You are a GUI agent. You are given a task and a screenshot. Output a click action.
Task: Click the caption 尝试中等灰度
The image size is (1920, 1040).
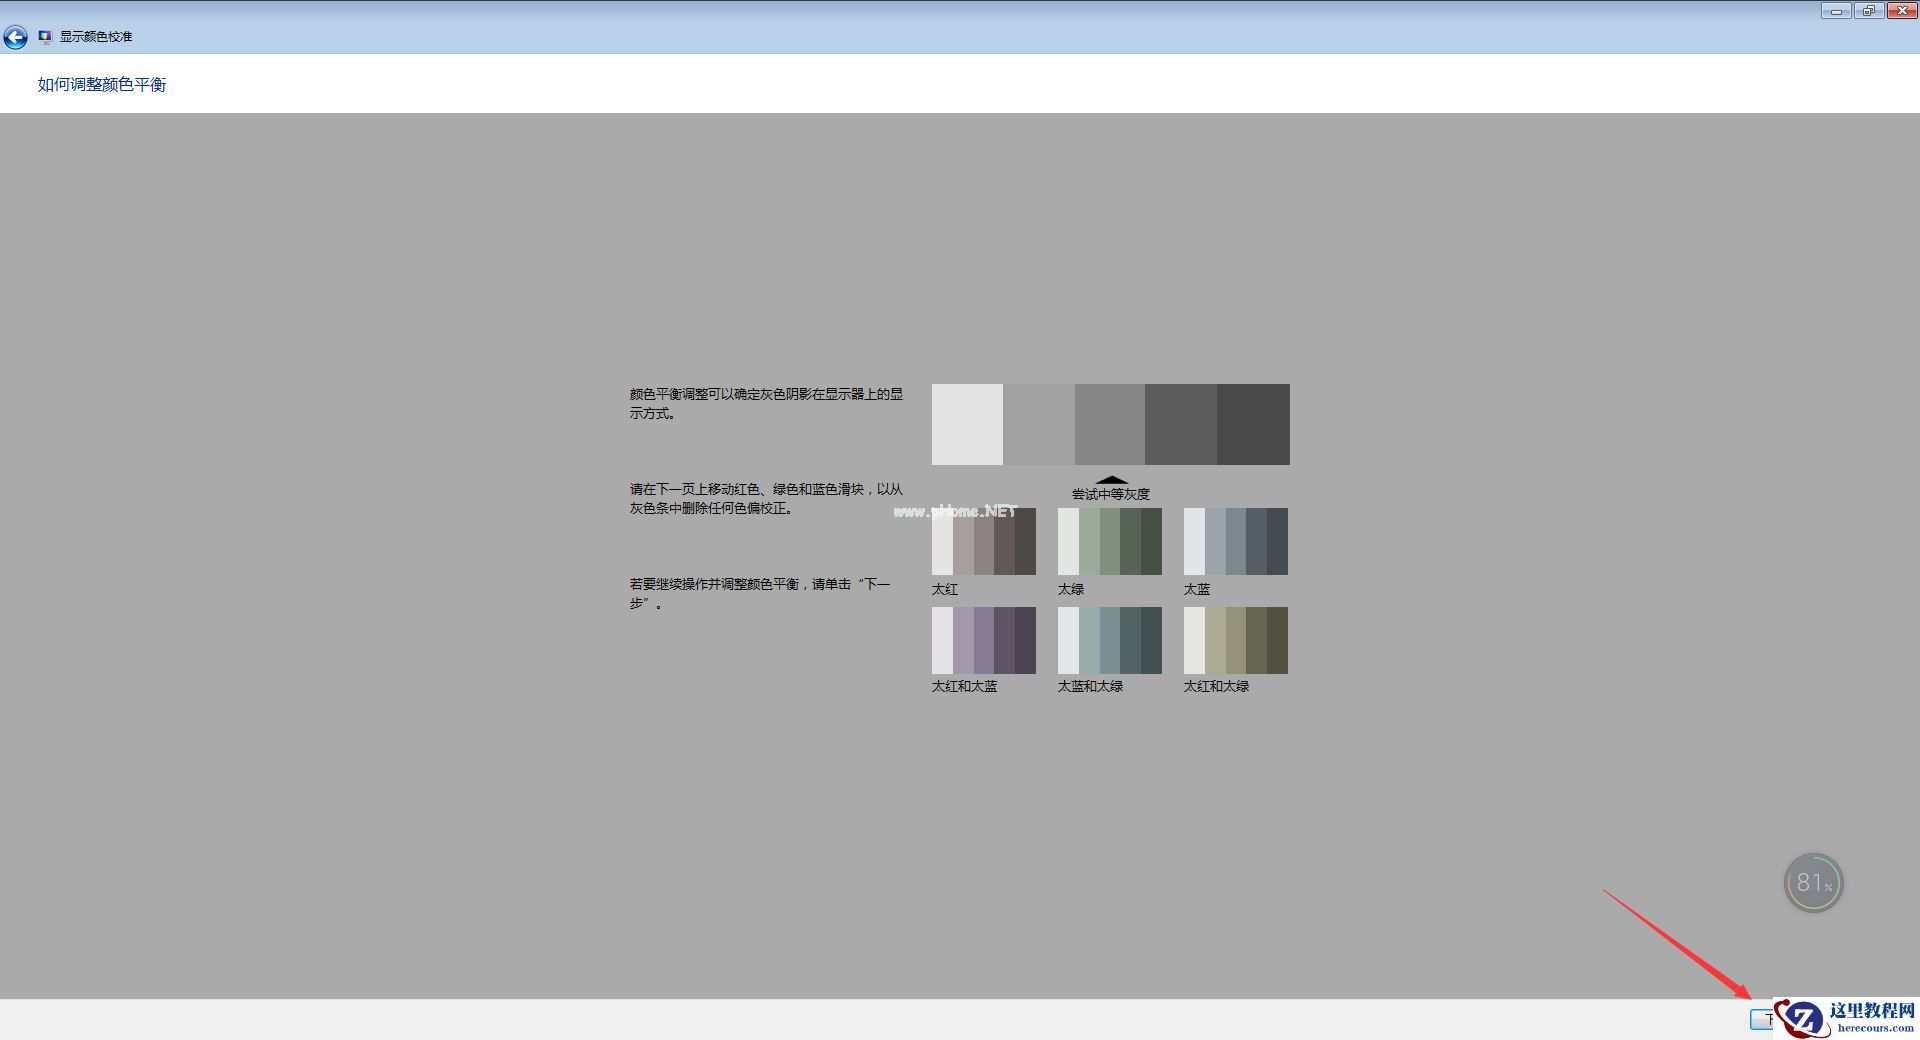click(1111, 494)
